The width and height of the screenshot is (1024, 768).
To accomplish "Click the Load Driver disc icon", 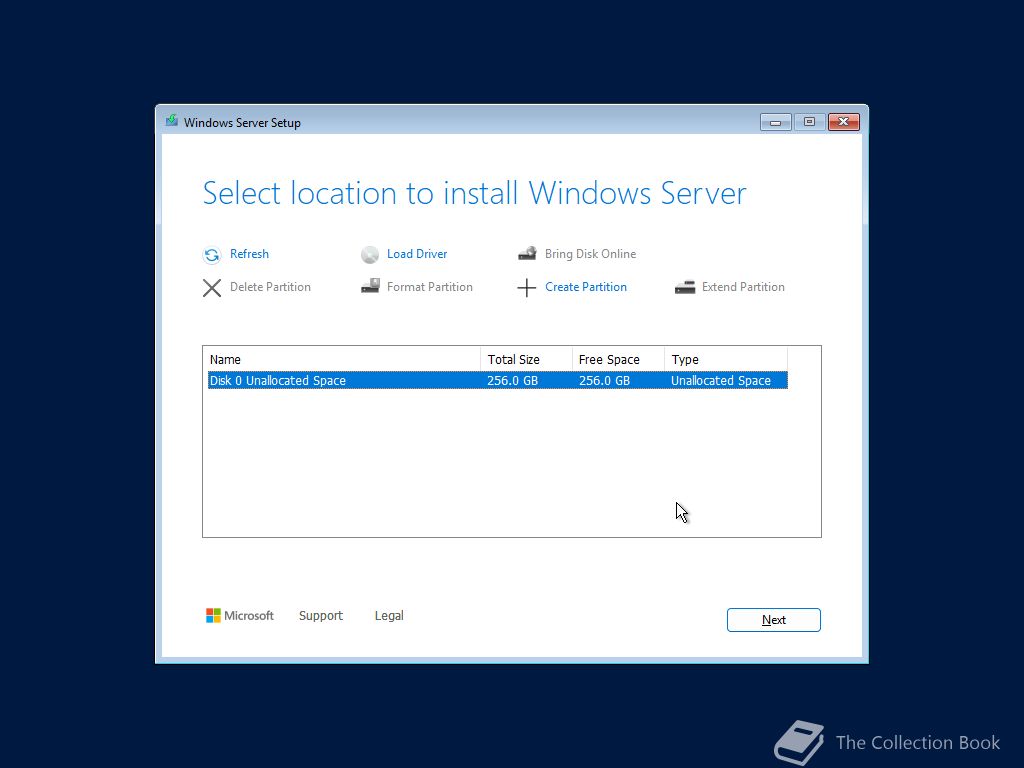I will coord(370,255).
